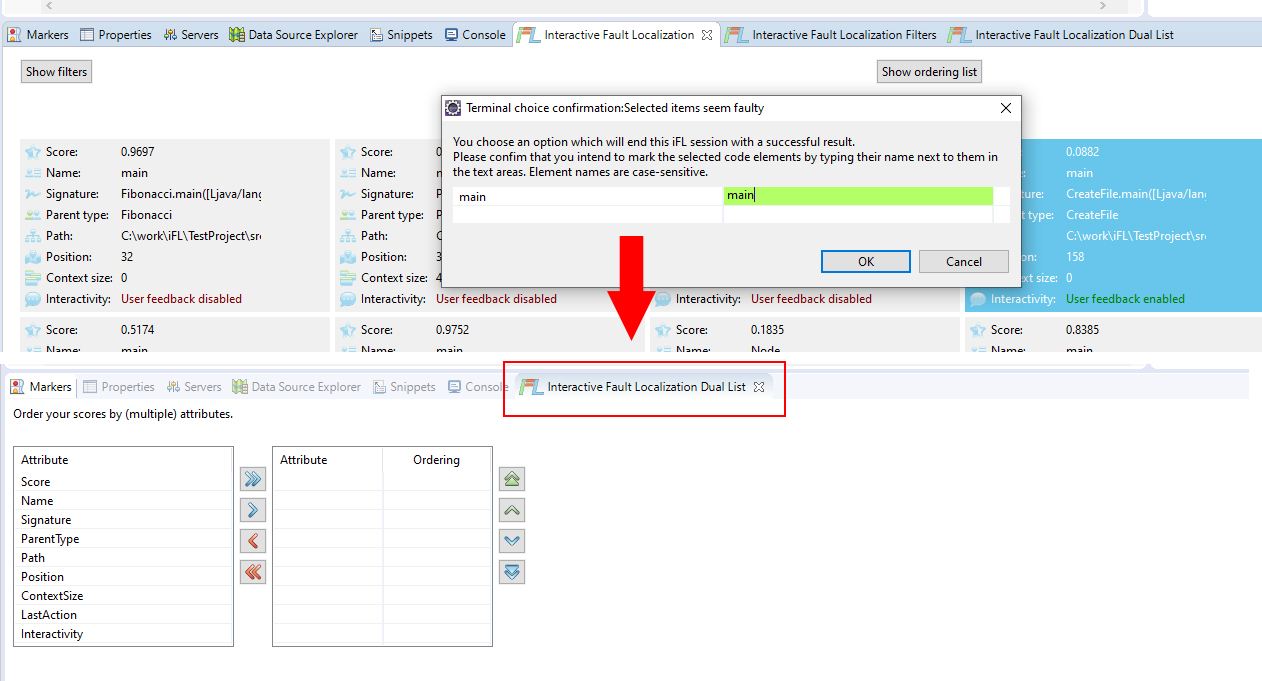Image resolution: width=1262 pixels, height=681 pixels.
Task: Click Data Source Explorer icon in upper tab bar
Action: tap(237, 35)
